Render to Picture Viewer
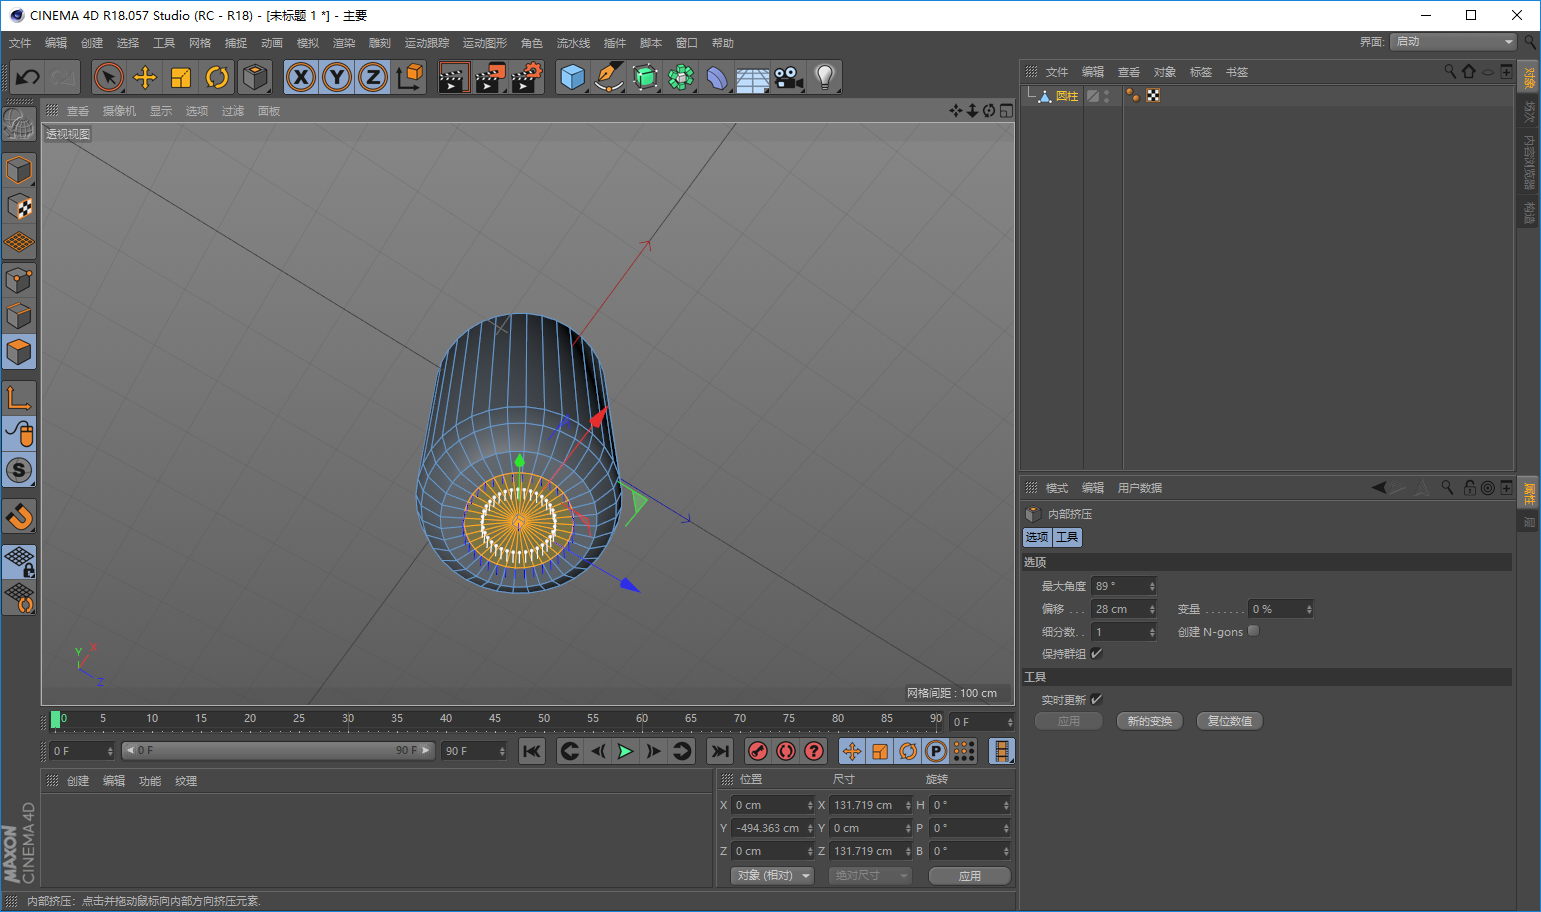The width and height of the screenshot is (1541, 912). coord(490,77)
